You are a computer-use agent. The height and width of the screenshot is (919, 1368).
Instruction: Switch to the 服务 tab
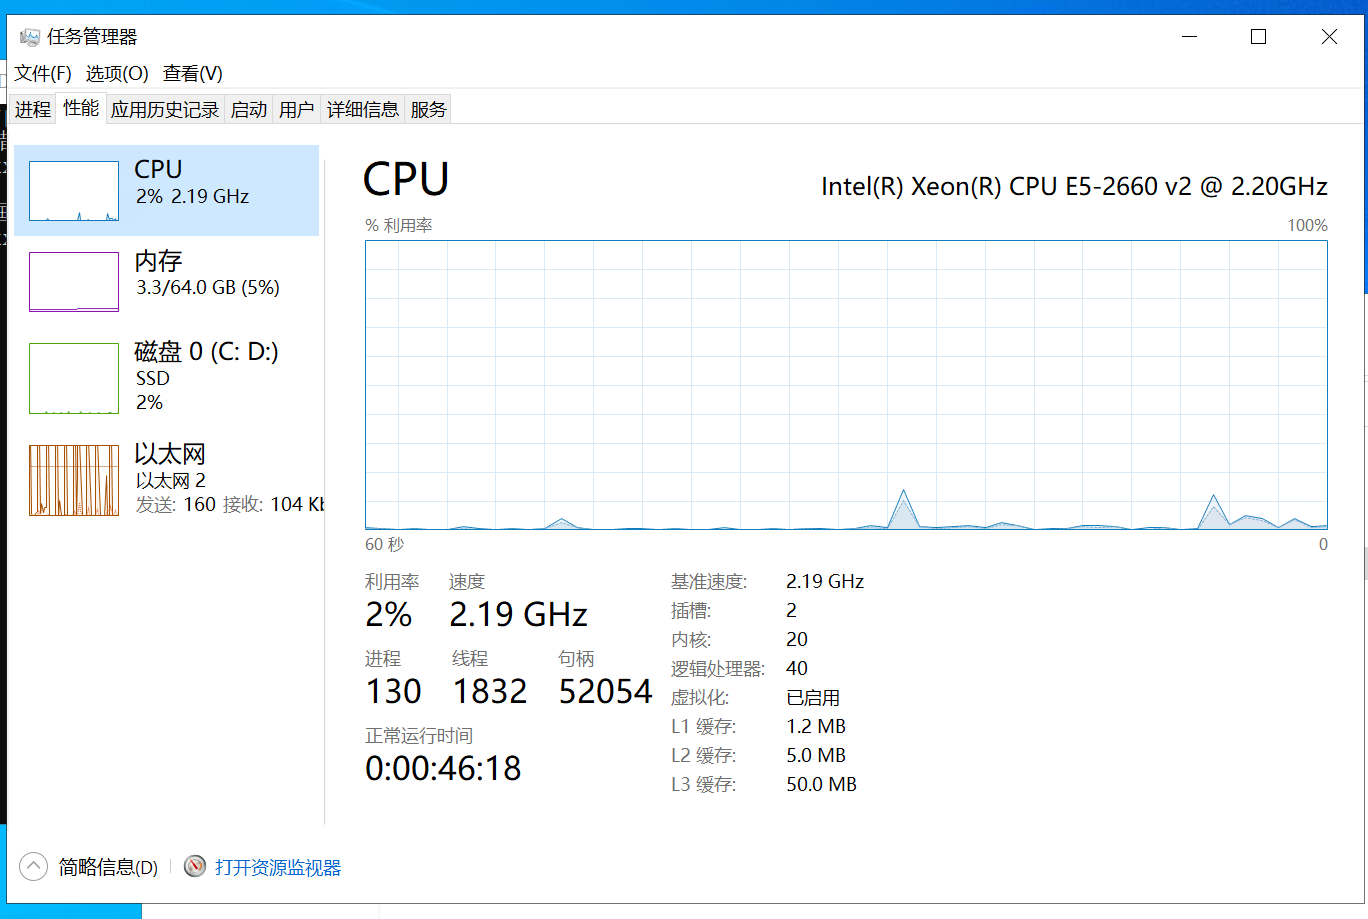(x=428, y=110)
